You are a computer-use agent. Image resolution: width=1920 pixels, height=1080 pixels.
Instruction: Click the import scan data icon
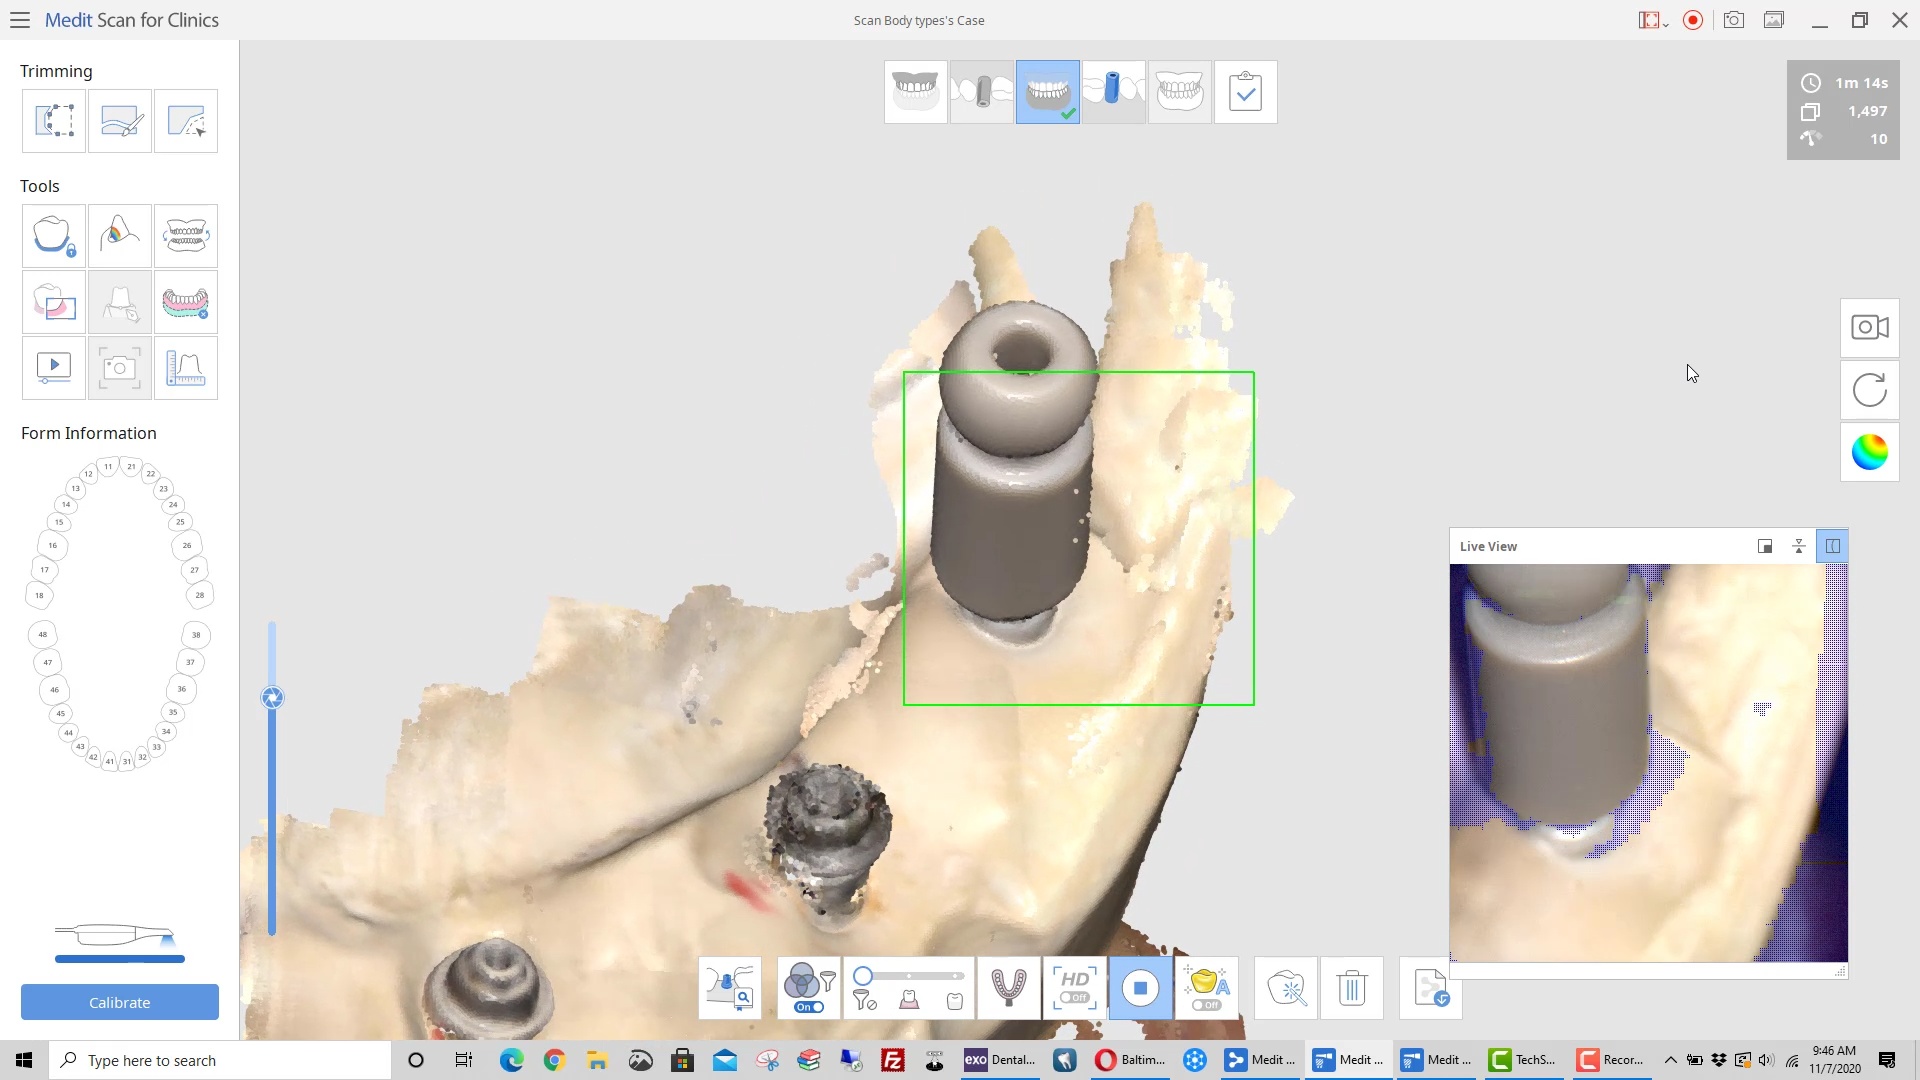1431,988
